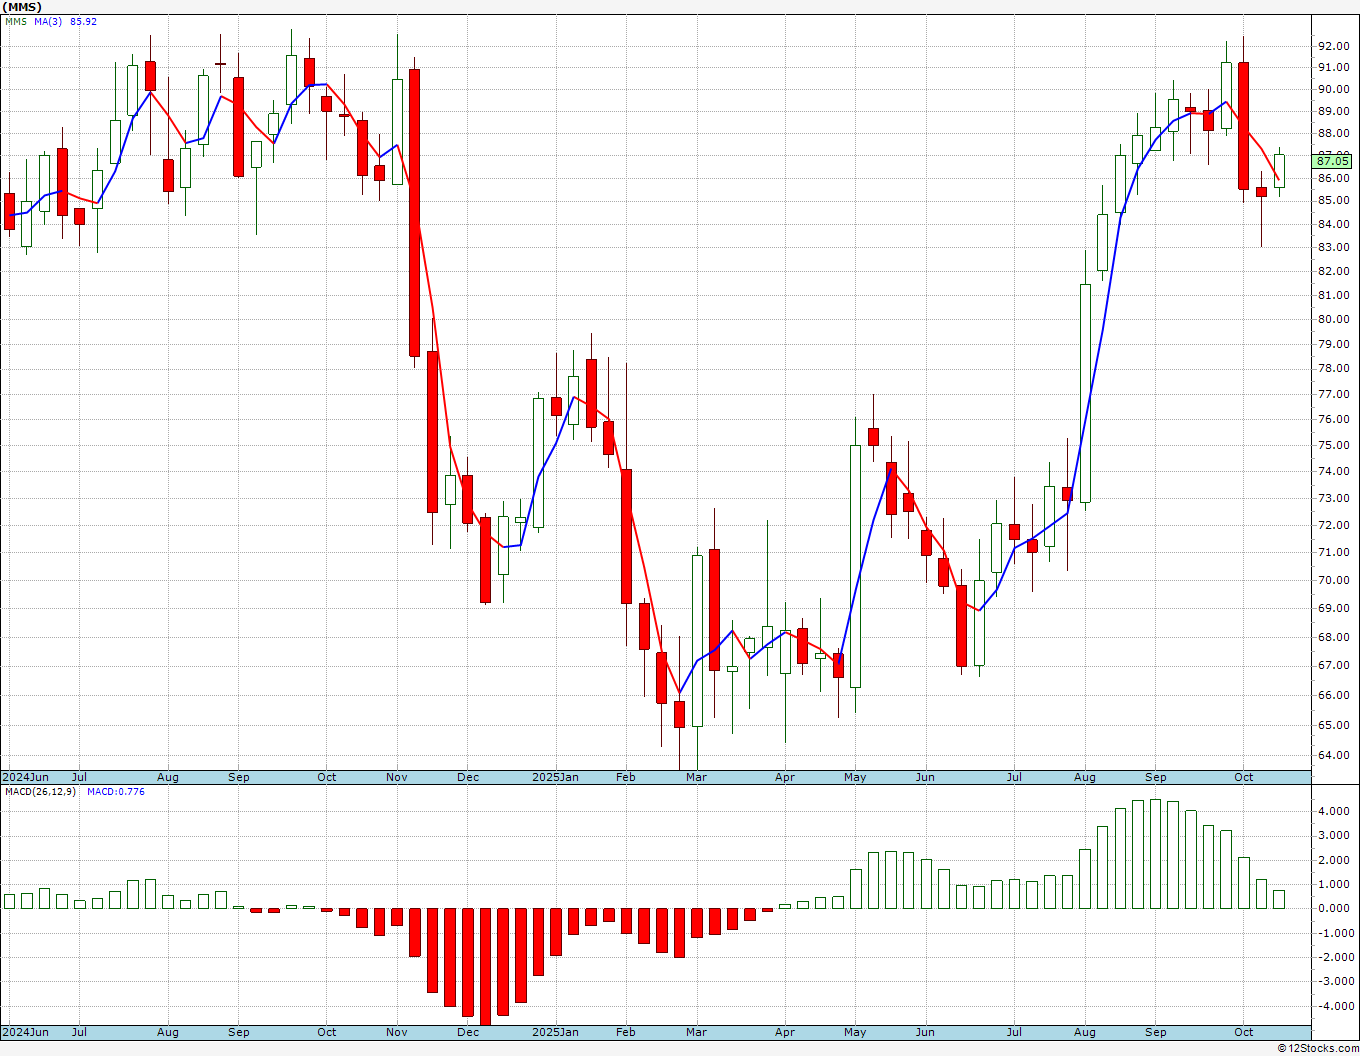Image resolution: width=1360 pixels, height=1056 pixels.
Task: Click the 64.00 price axis label
Action: pyautogui.click(x=1333, y=755)
